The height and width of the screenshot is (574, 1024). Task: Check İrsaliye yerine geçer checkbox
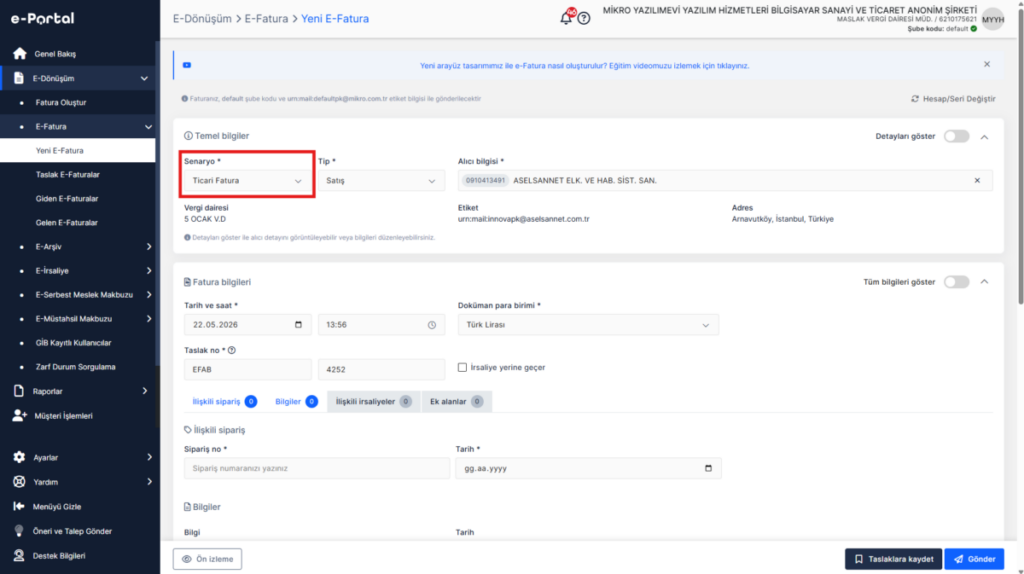pyautogui.click(x=462, y=367)
